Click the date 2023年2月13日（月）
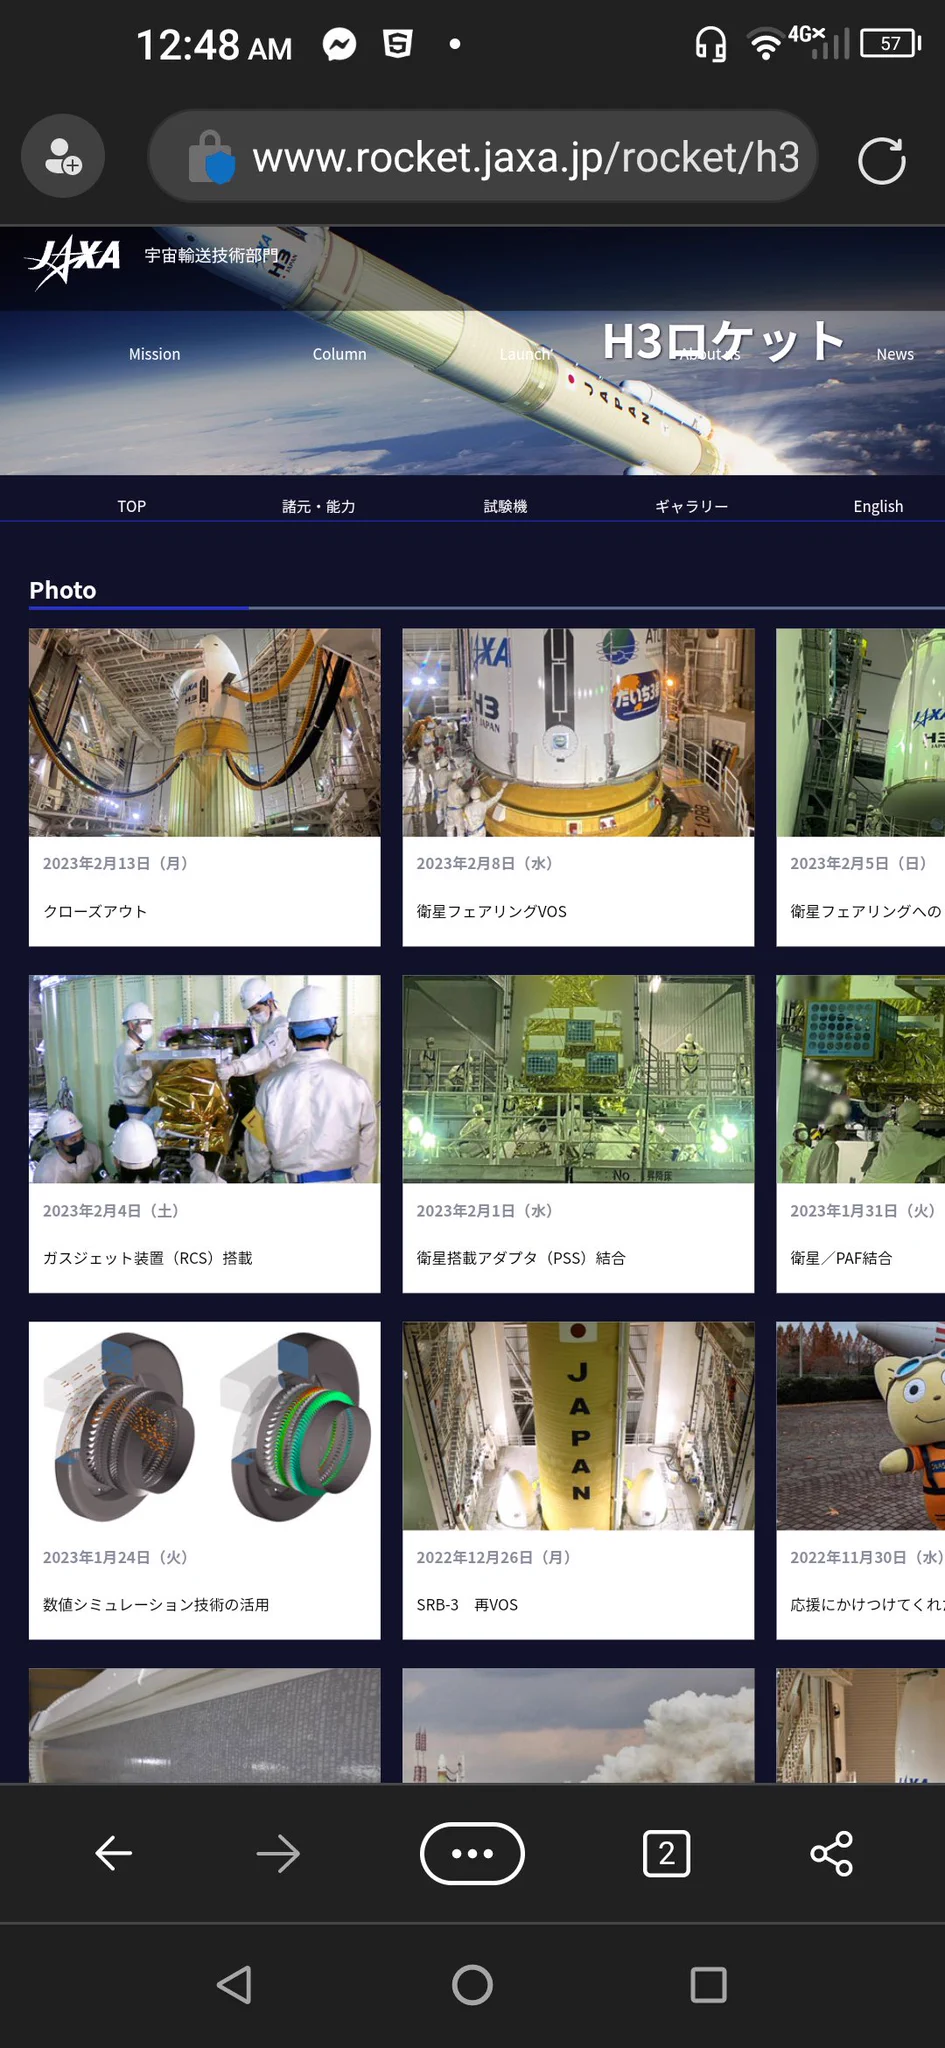The height and width of the screenshot is (2048, 945). click(x=115, y=863)
